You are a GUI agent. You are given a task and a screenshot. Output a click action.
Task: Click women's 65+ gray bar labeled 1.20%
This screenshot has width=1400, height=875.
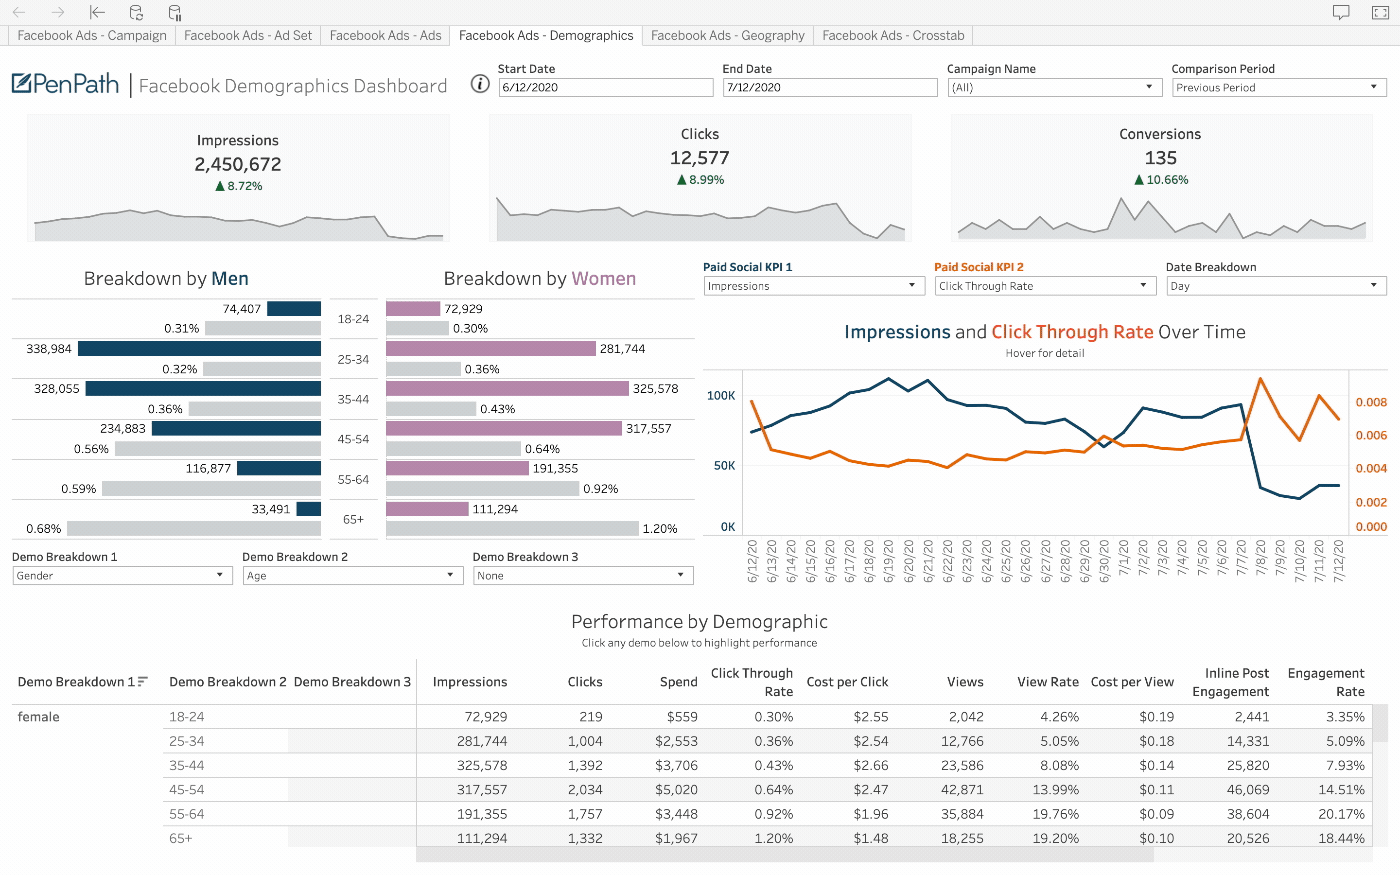(x=512, y=528)
